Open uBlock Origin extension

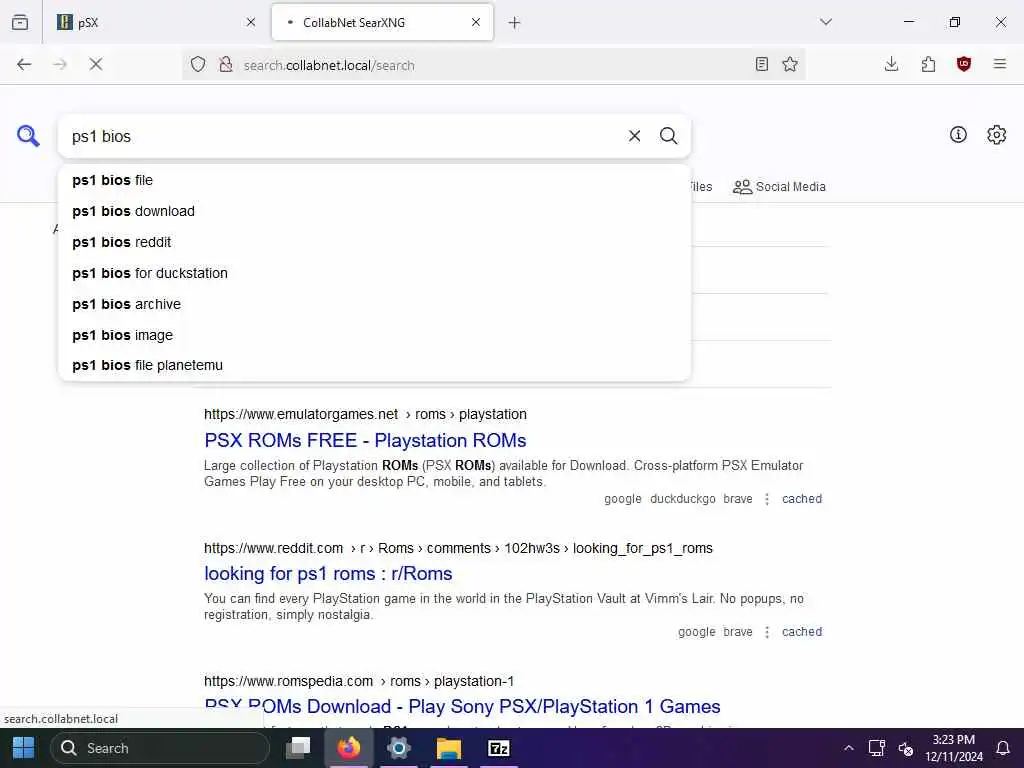[x=964, y=64]
